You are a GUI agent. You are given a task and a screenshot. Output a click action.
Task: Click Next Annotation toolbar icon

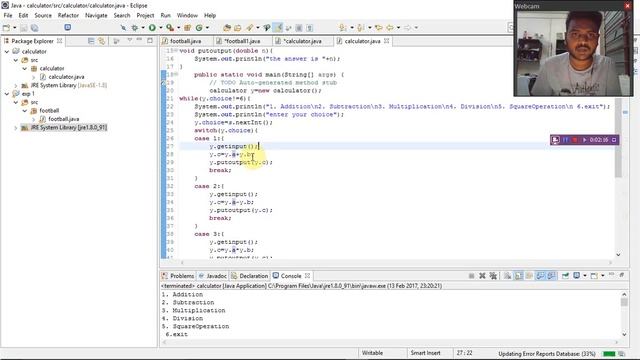pyautogui.click(x=343, y=28)
